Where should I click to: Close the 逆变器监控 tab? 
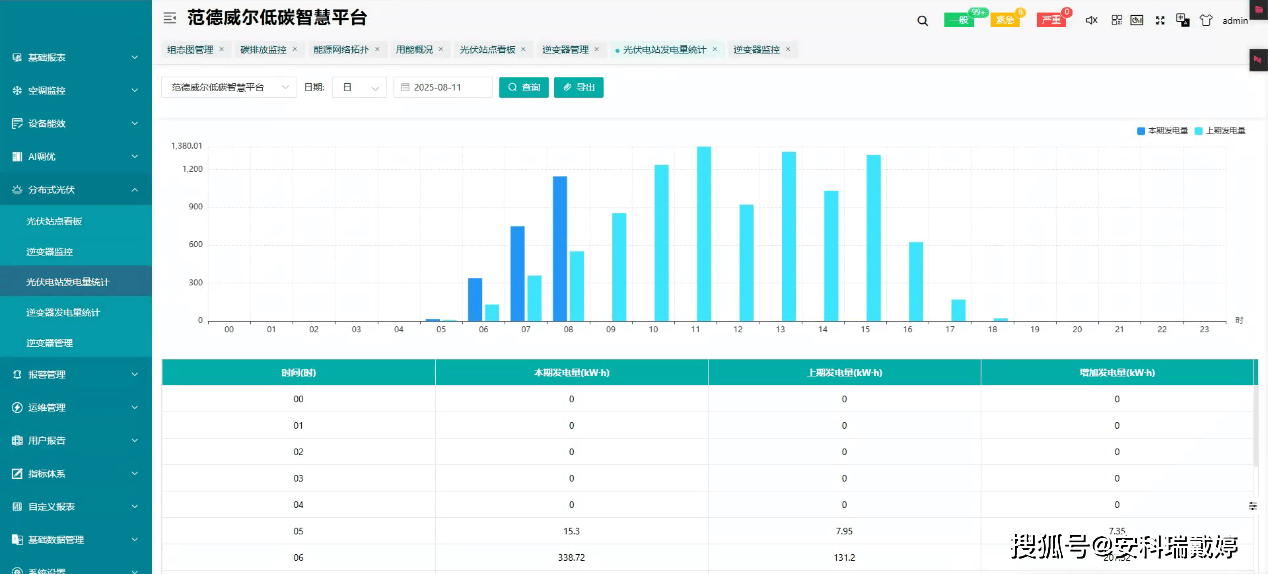pos(787,49)
